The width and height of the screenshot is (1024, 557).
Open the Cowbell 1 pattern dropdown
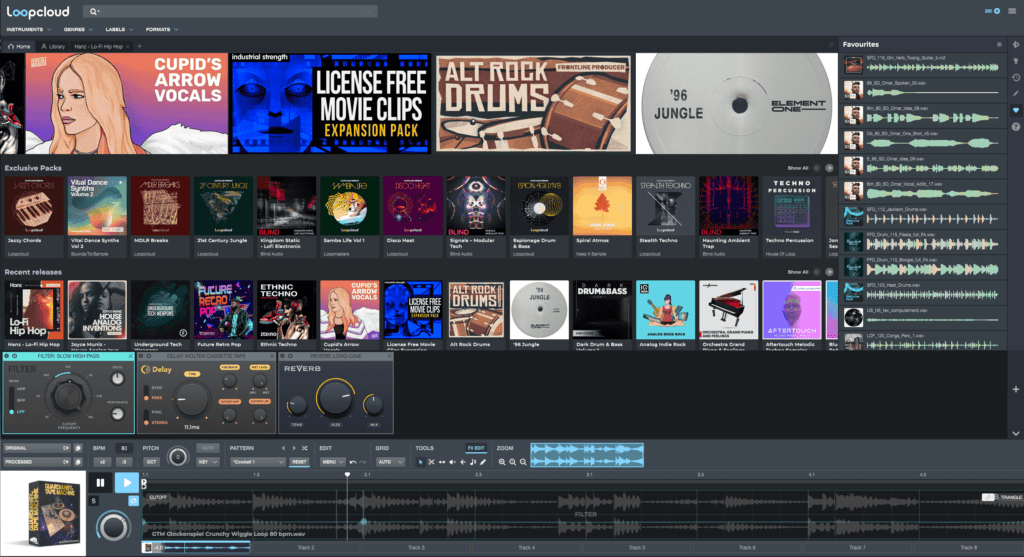click(257, 462)
